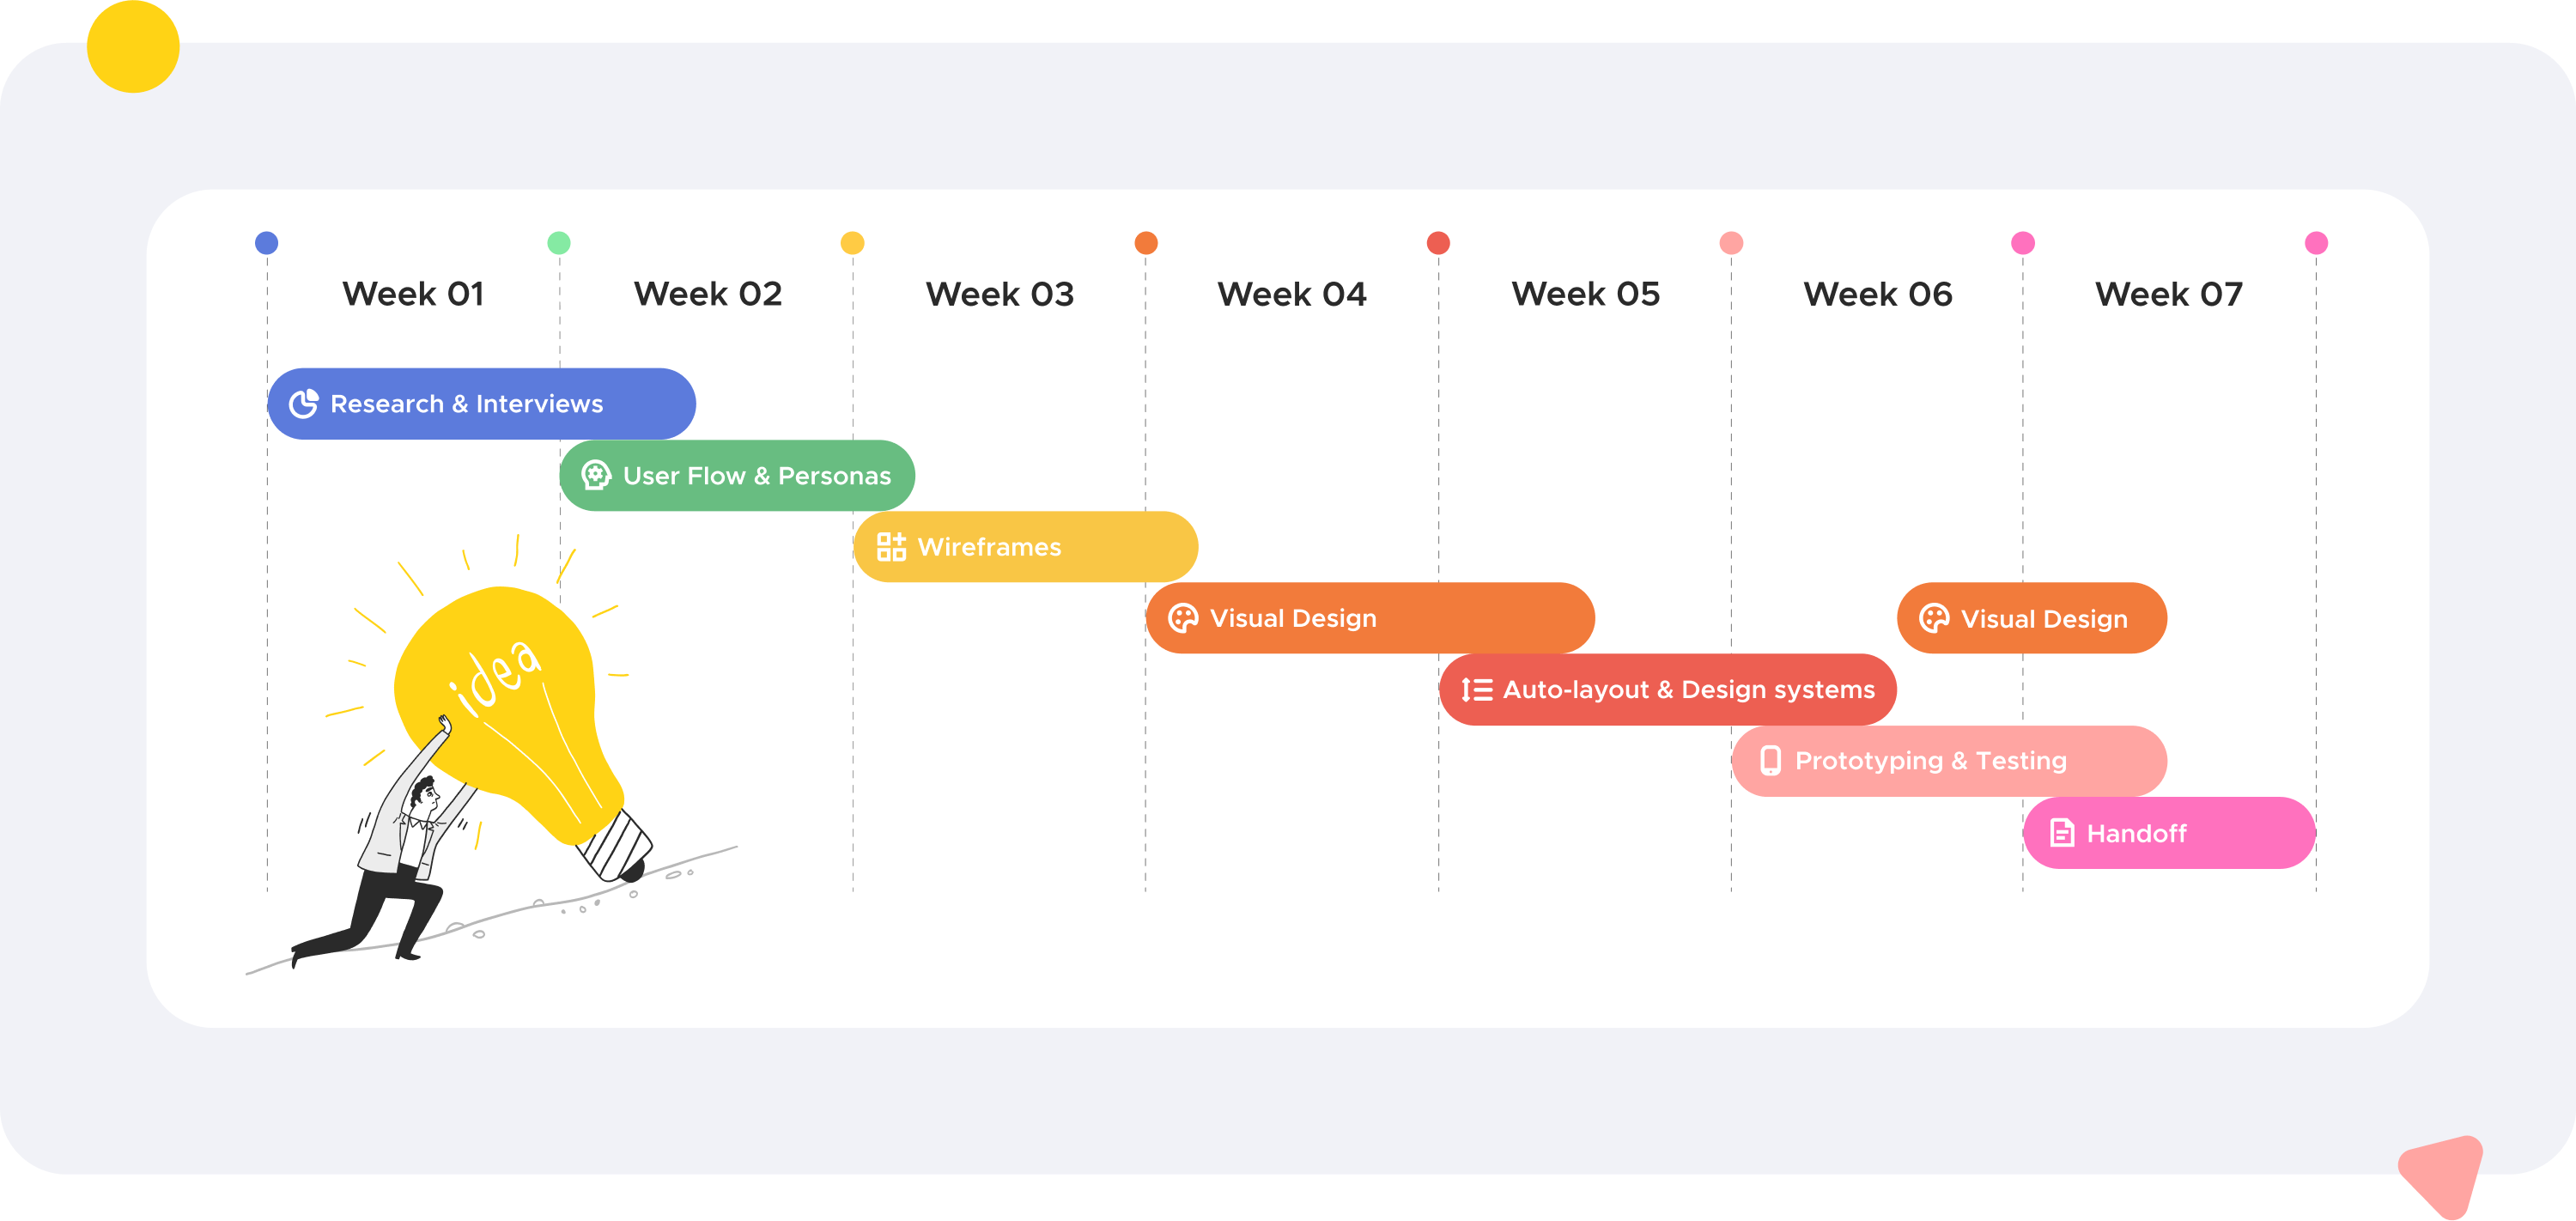Click the phone icon in Prototyping bar
This screenshot has height=1221, width=2576.
(x=1770, y=761)
